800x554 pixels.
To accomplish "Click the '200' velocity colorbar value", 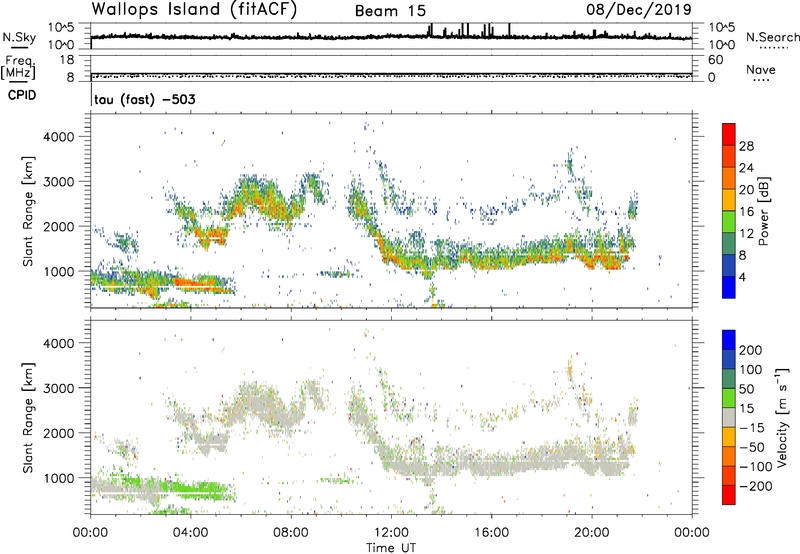I will (x=751, y=350).
